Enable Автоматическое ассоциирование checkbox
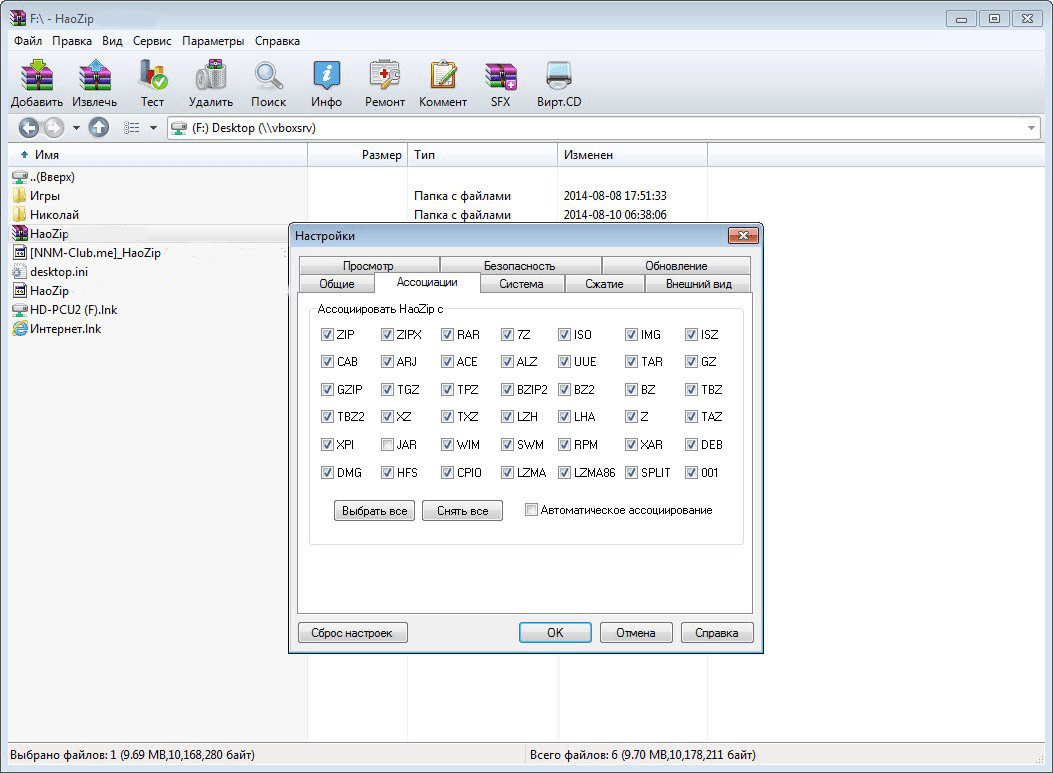This screenshot has height=773, width=1053. click(x=531, y=510)
